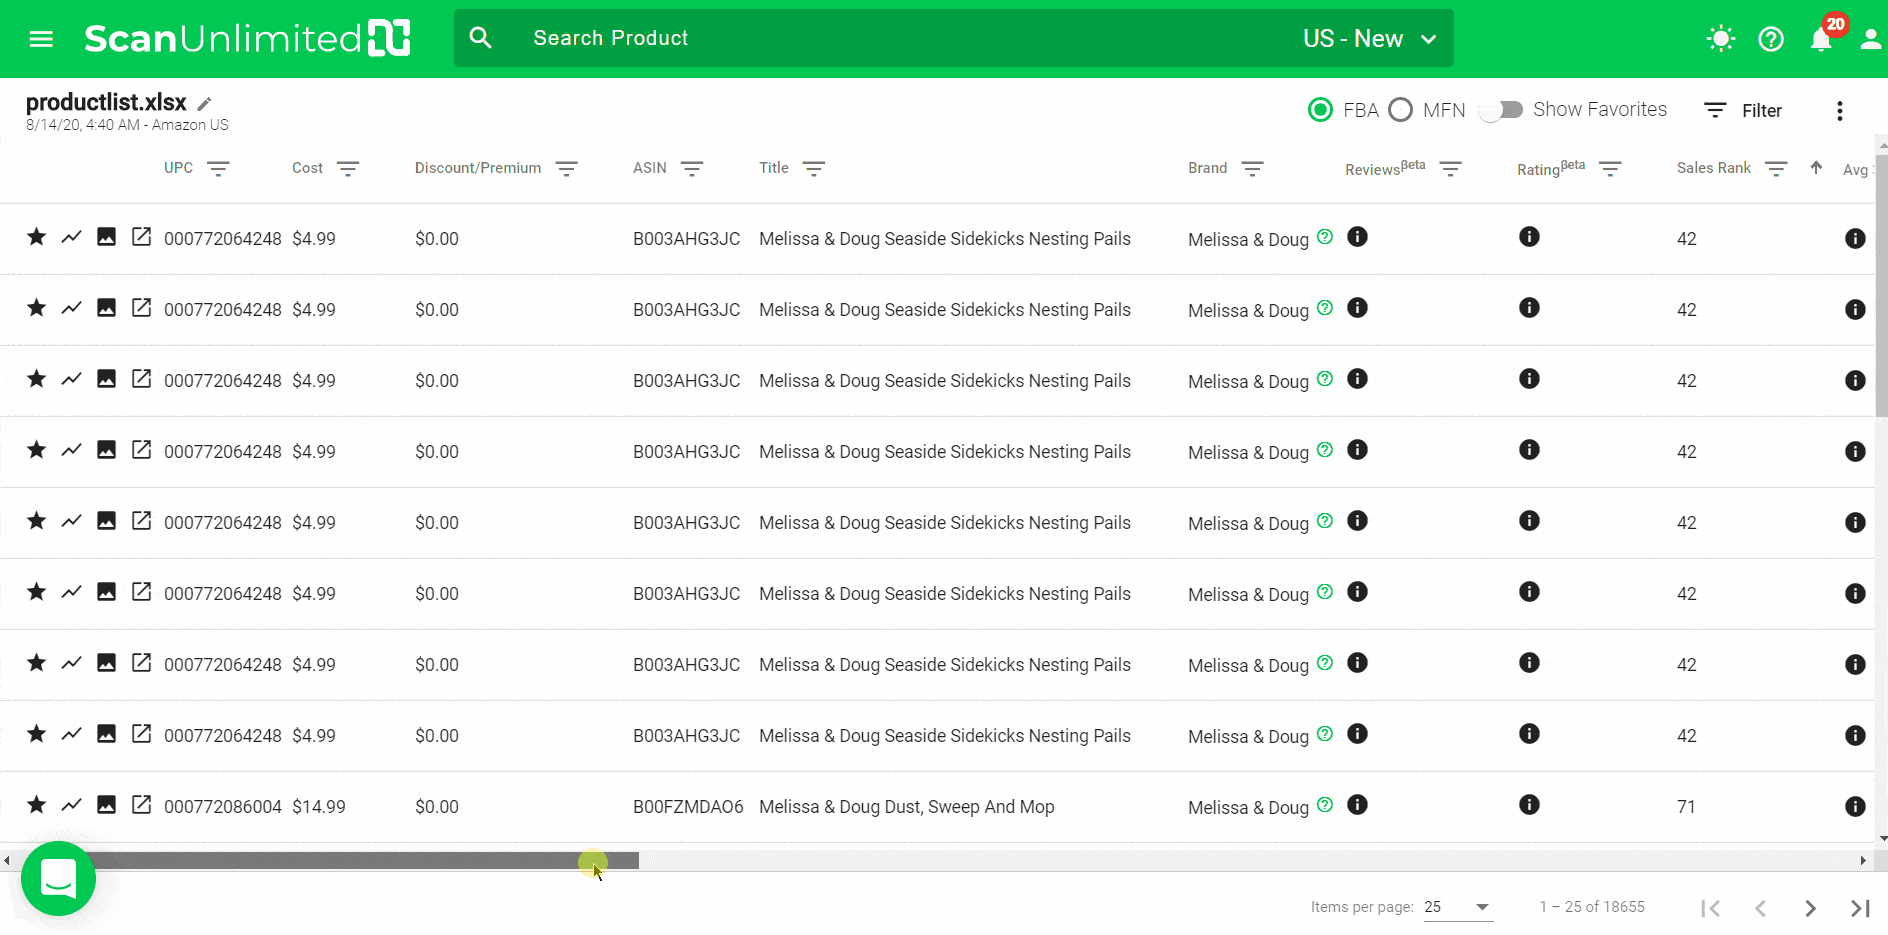Viewport: 1888px width, 935px height.
Task: Click the pencil icon to rename productlist.xlsx
Action: click(204, 104)
